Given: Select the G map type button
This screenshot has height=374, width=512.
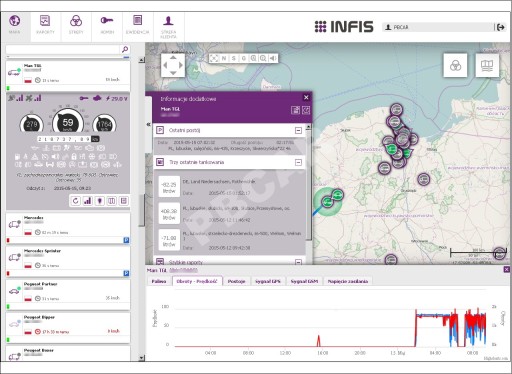Looking at the screenshot, I should 244,58.
